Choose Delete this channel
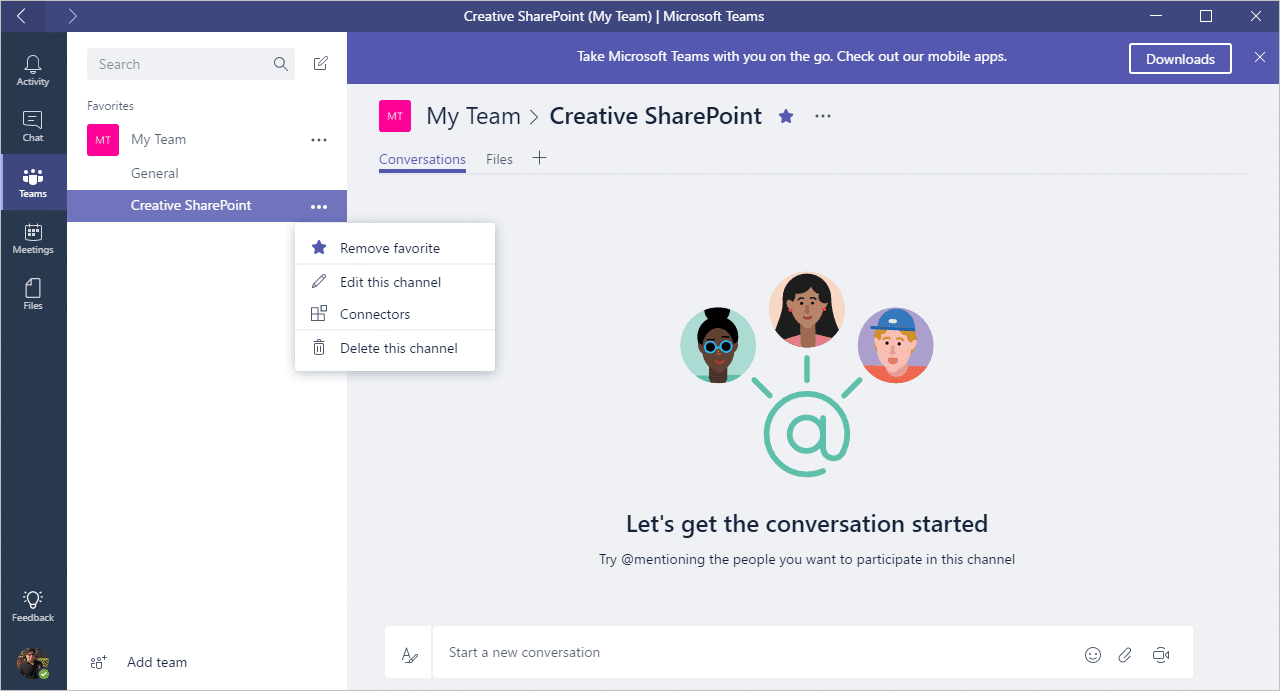The image size is (1280, 691). pos(395,348)
